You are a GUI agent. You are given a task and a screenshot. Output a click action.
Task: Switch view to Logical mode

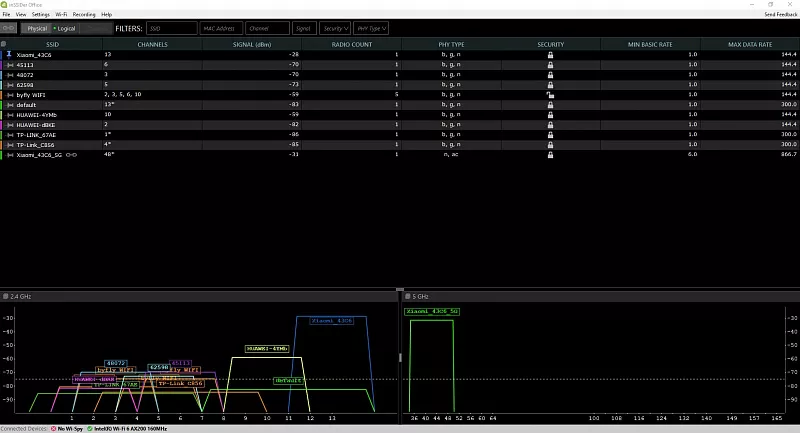click(x=65, y=28)
